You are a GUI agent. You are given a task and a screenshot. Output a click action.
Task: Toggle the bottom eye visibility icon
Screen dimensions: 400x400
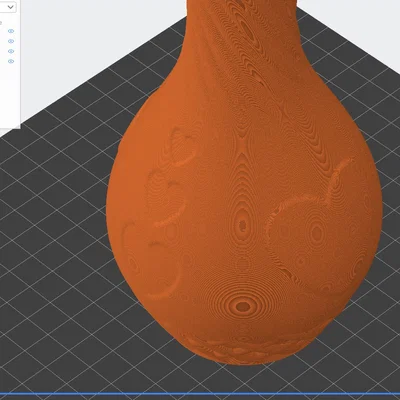click(x=11, y=61)
